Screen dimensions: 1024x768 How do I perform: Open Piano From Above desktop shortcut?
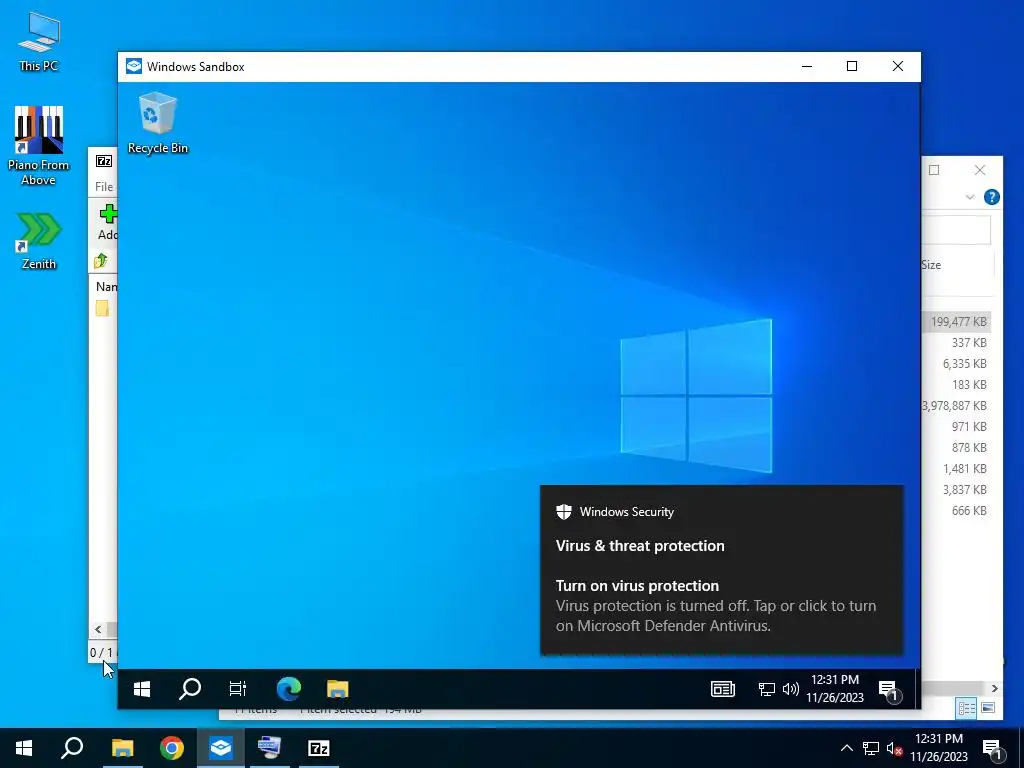[39, 146]
